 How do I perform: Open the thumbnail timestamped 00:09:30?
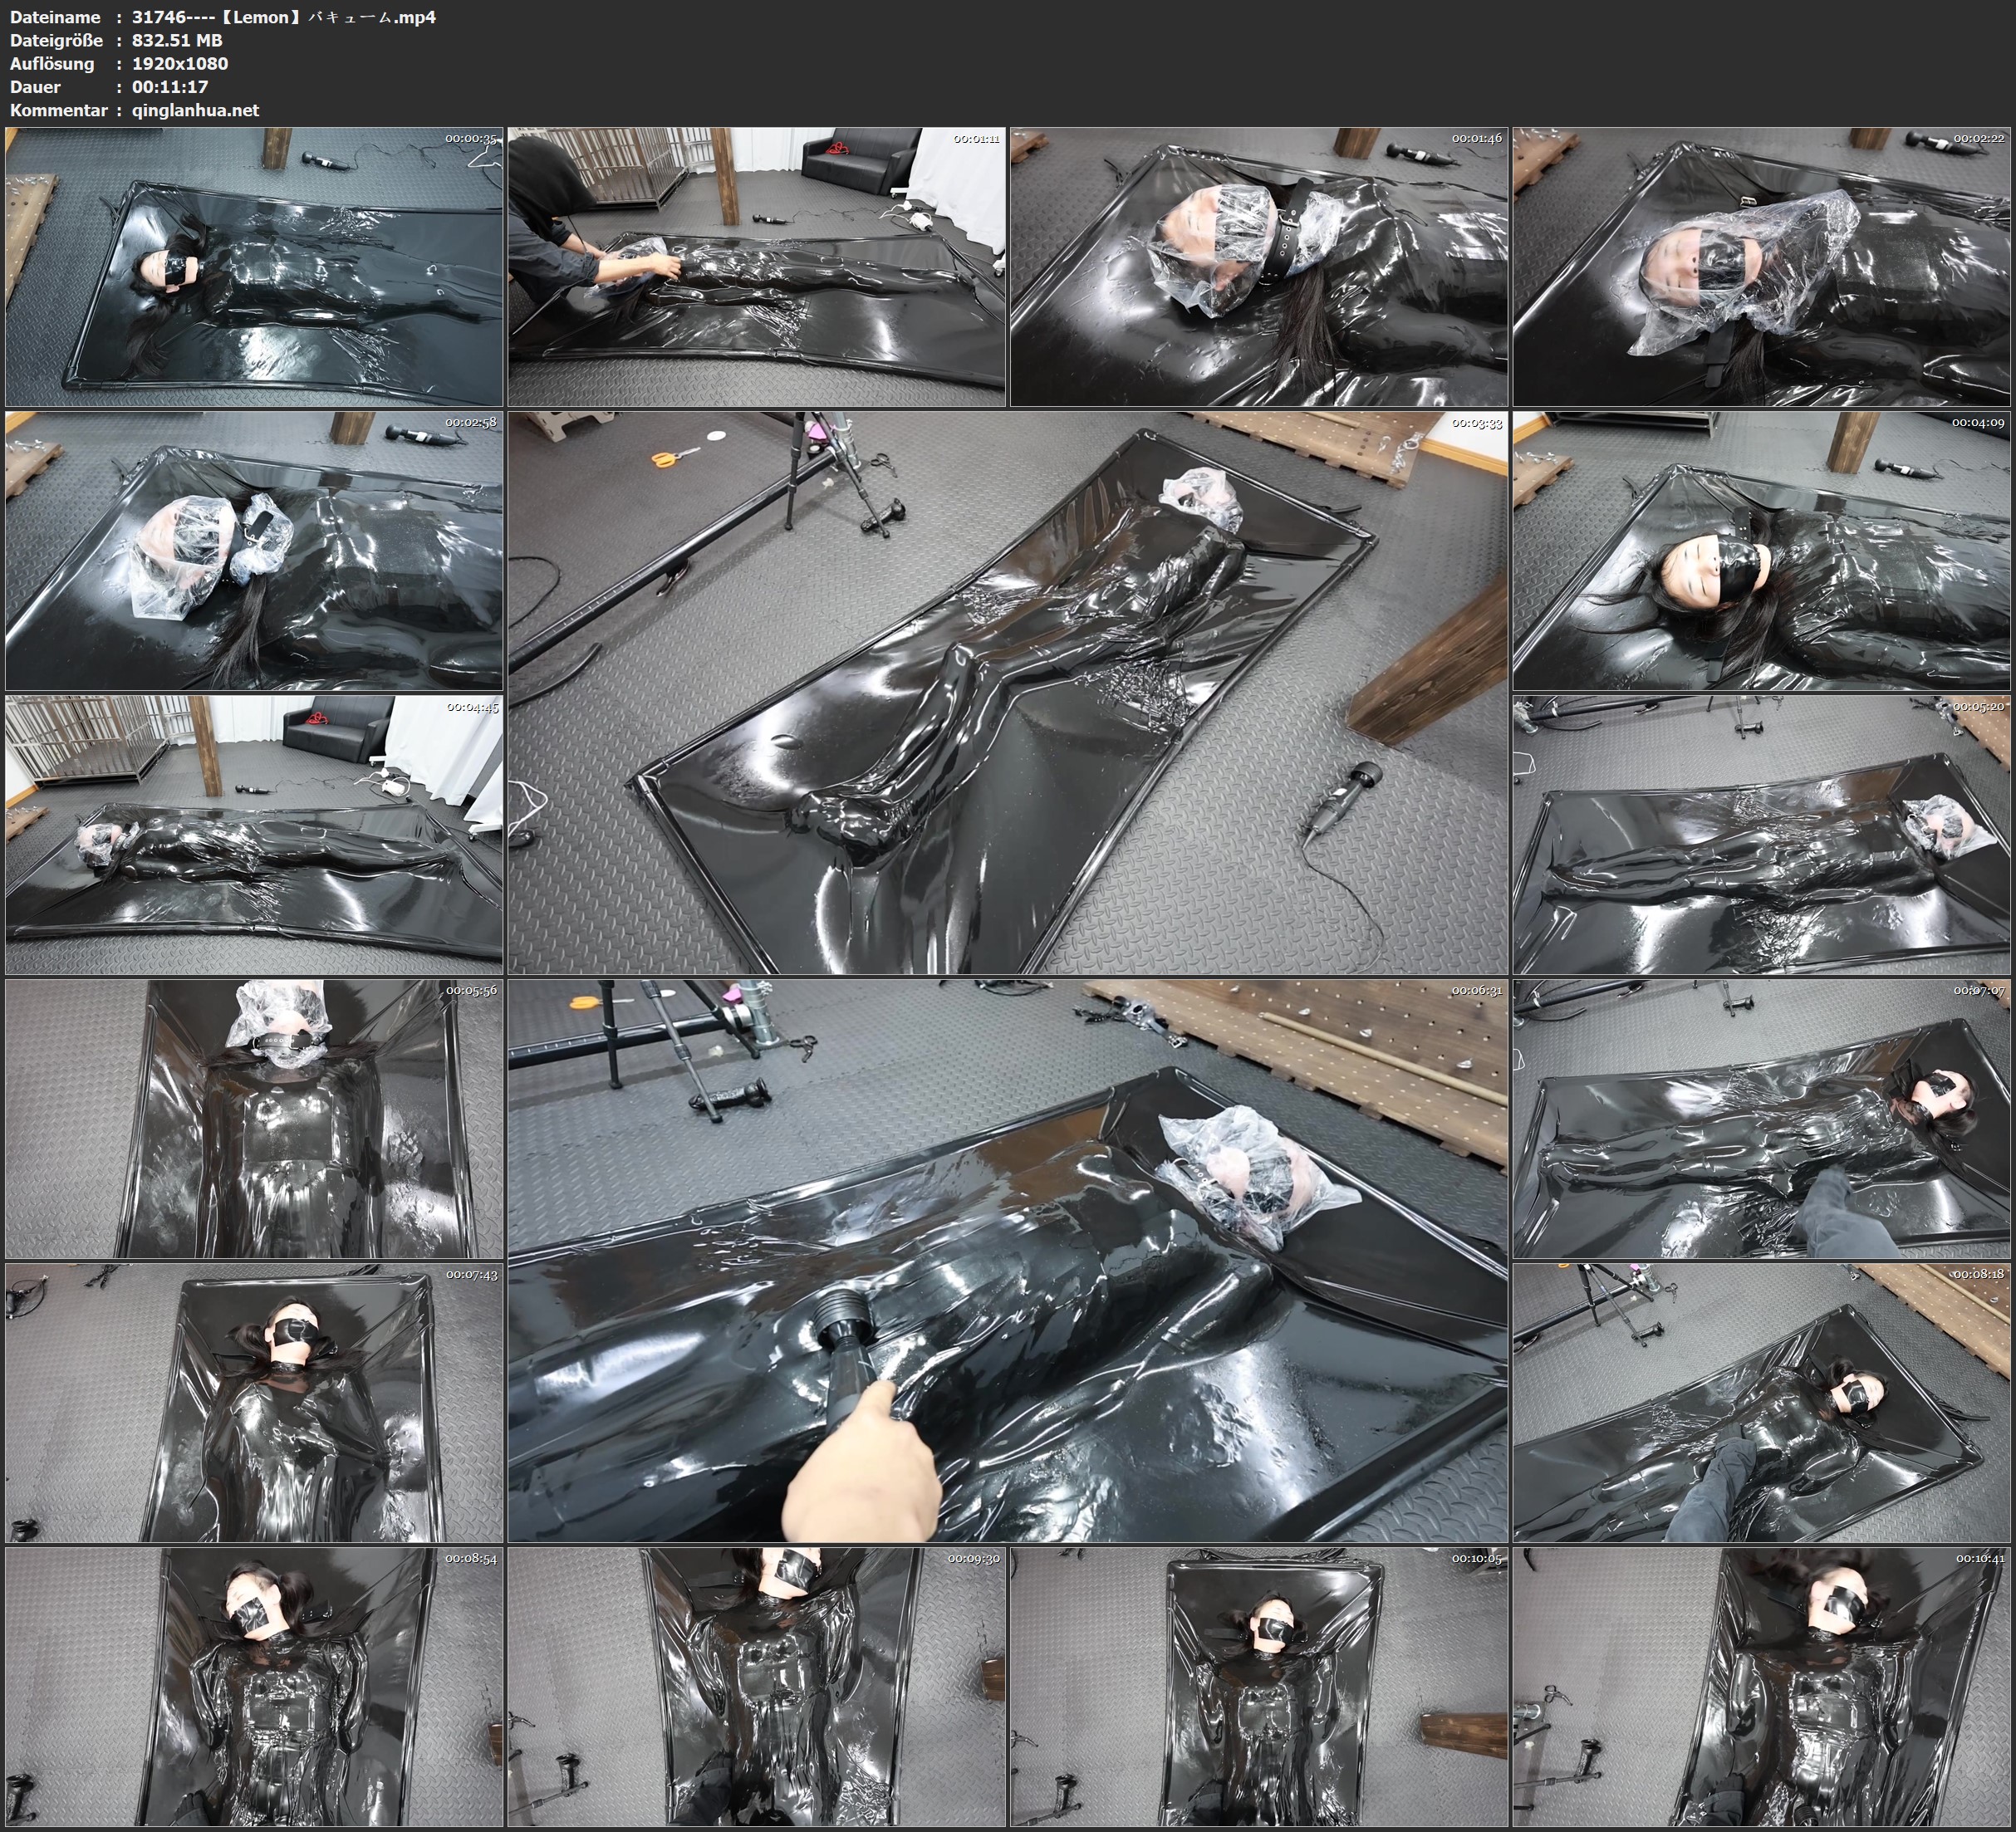pos(756,1686)
